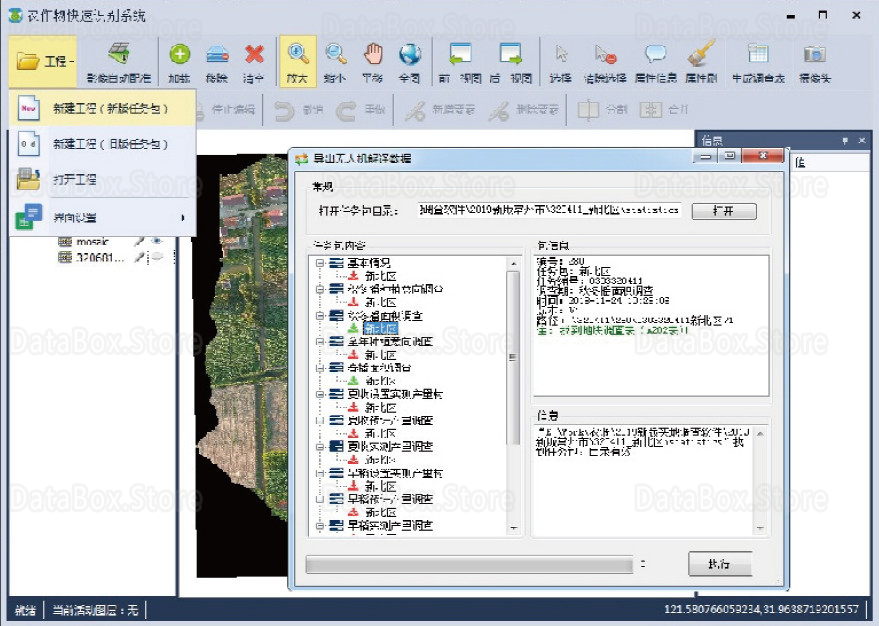Select 新北区 item under 全年种植意向调查
The image size is (879, 626).
381,355
